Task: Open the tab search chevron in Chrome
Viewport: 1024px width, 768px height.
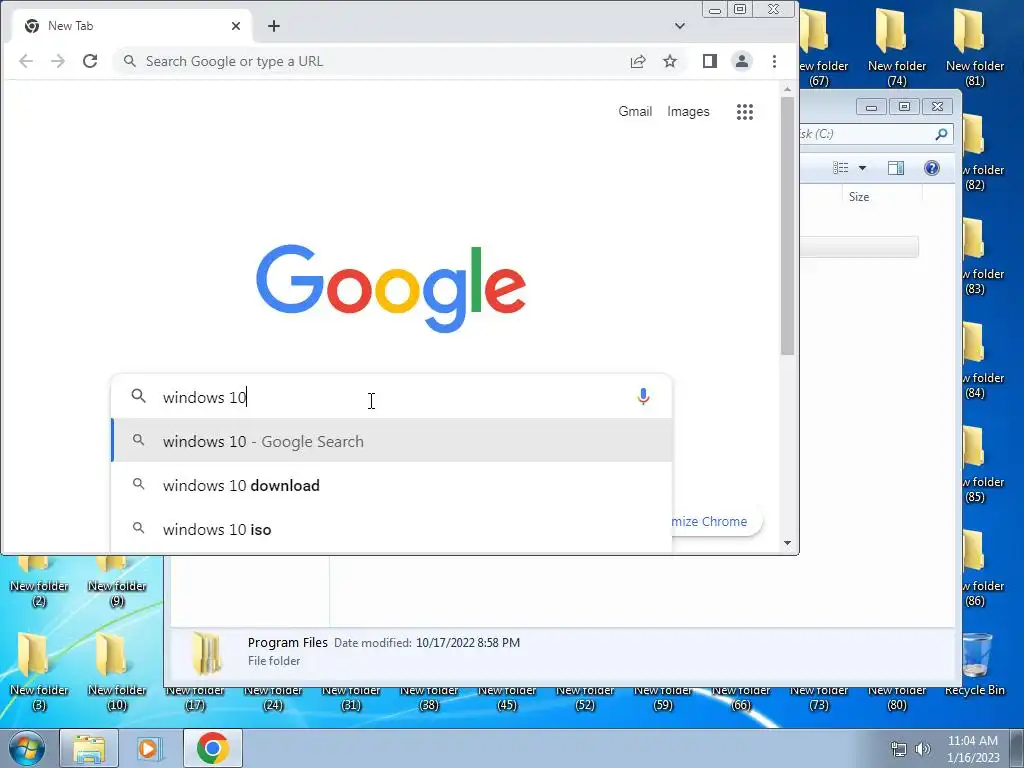Action: 680,26
